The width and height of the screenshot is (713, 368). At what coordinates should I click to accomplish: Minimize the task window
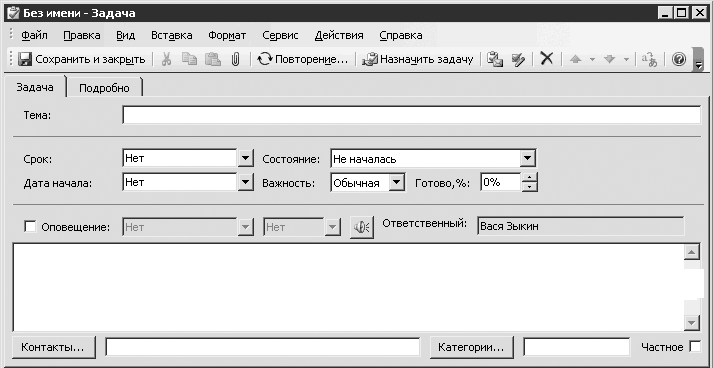click(666, 13)
